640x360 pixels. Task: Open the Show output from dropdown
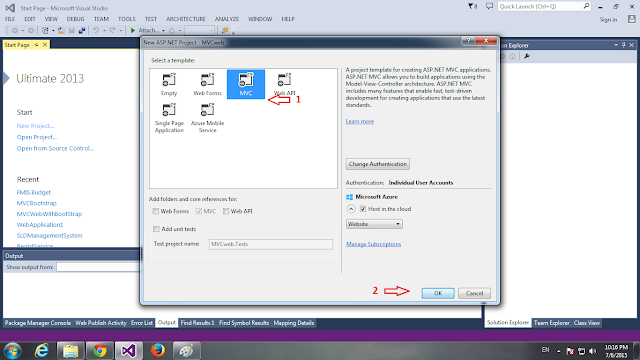pos(98,267)
